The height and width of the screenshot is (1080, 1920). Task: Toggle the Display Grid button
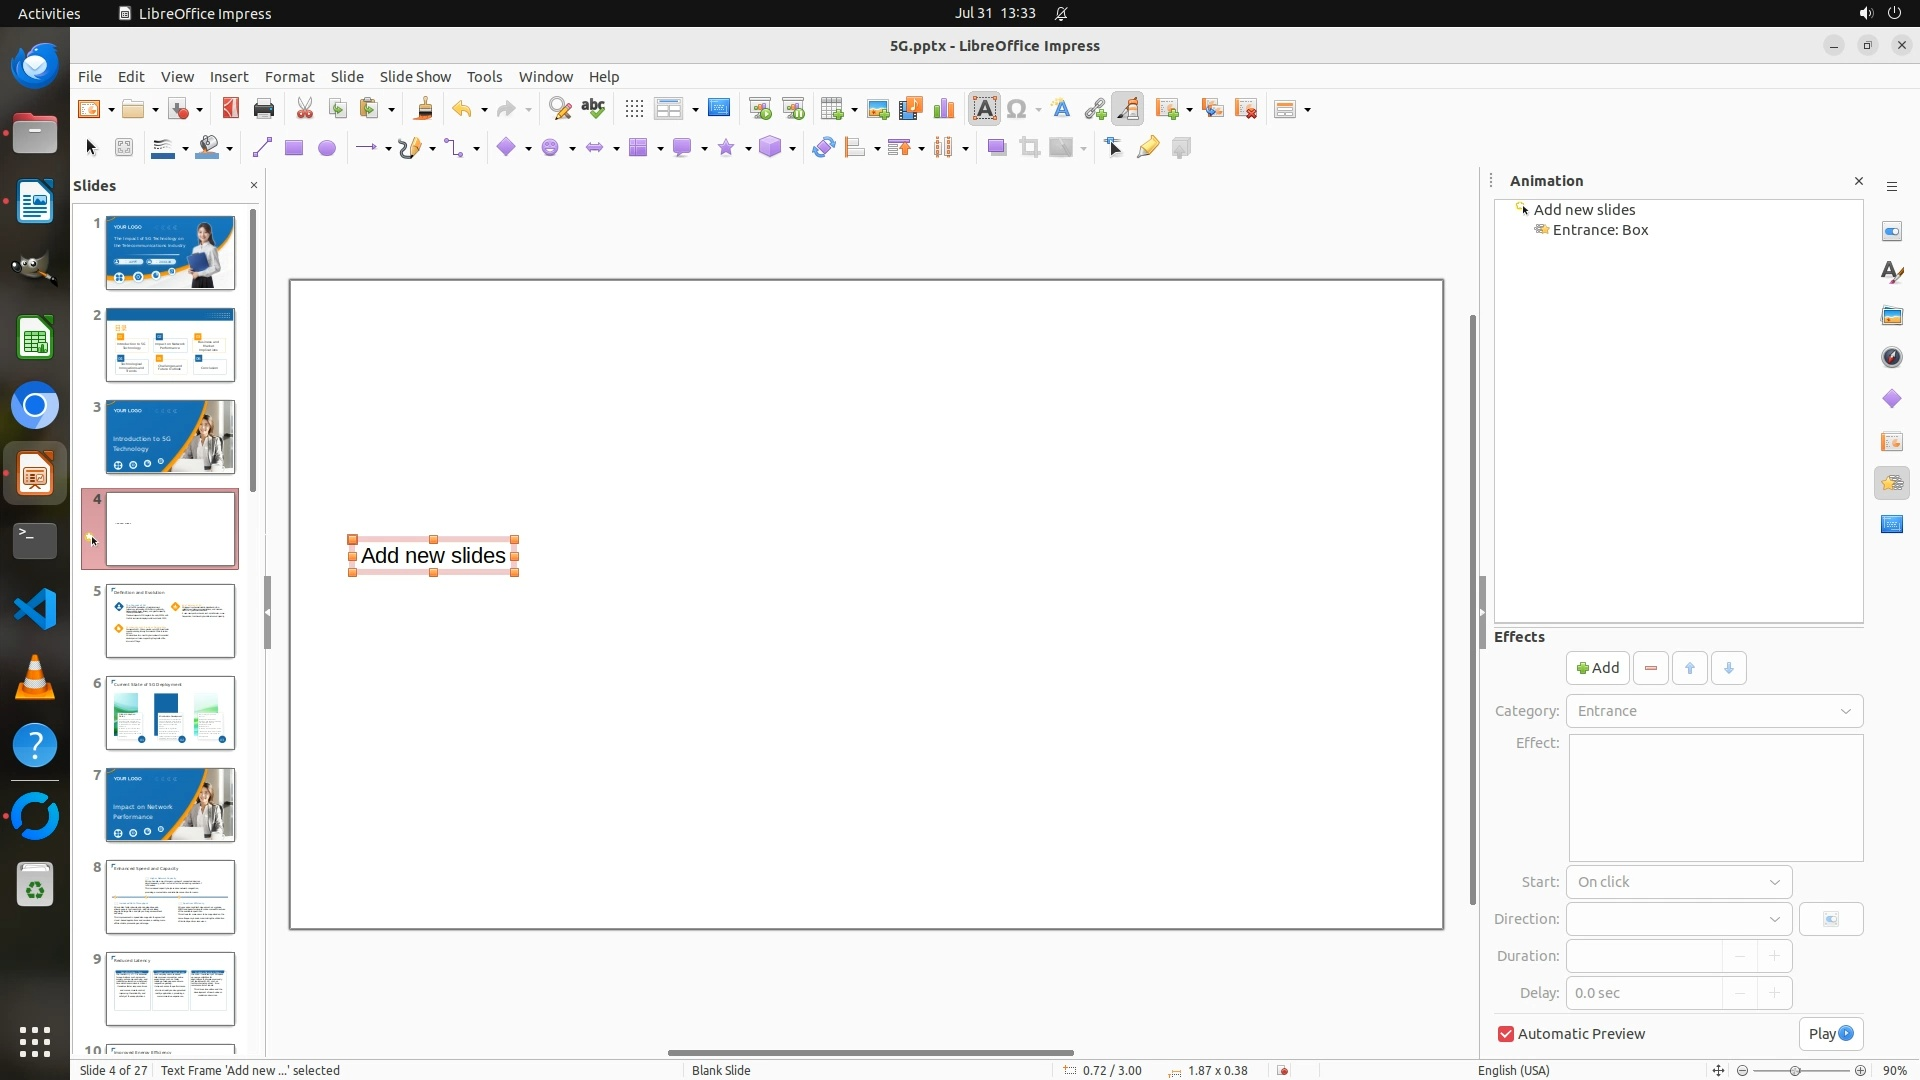pyautogui.click(x=633, y=109)
